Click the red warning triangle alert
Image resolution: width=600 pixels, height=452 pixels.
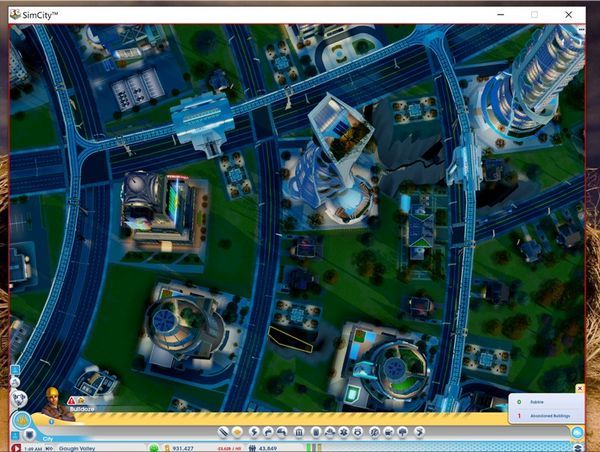coord(71,401)
